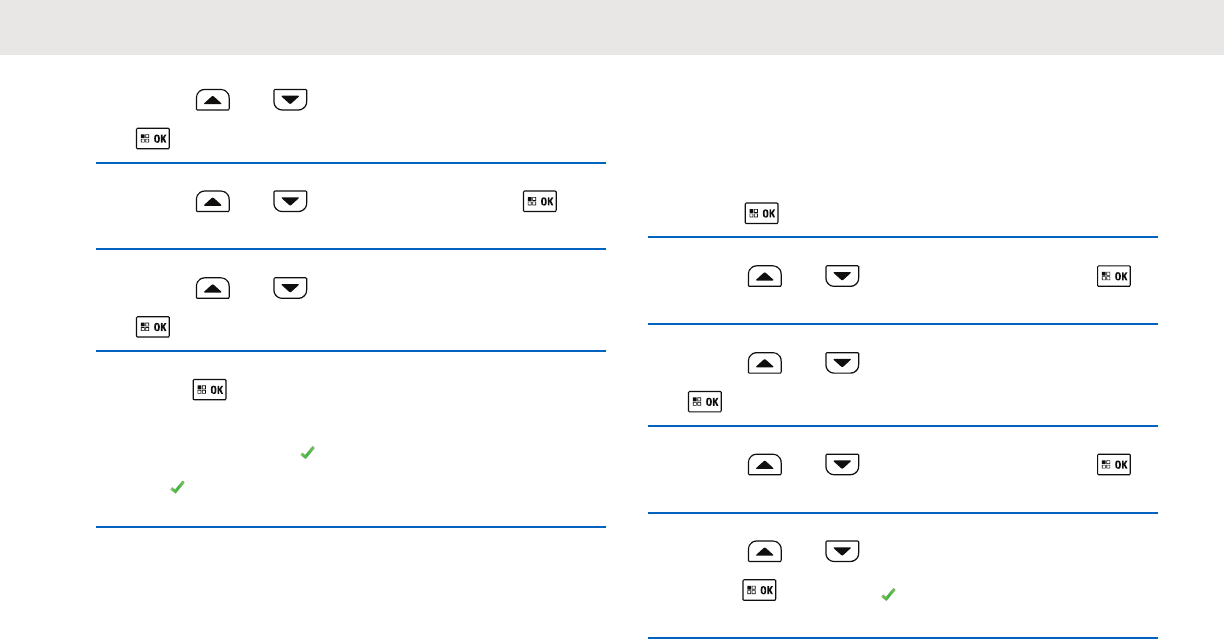1224x639 pixels.
Task: Click OK icon ending right column's first arrow row
Action: tap(1114, 277)
